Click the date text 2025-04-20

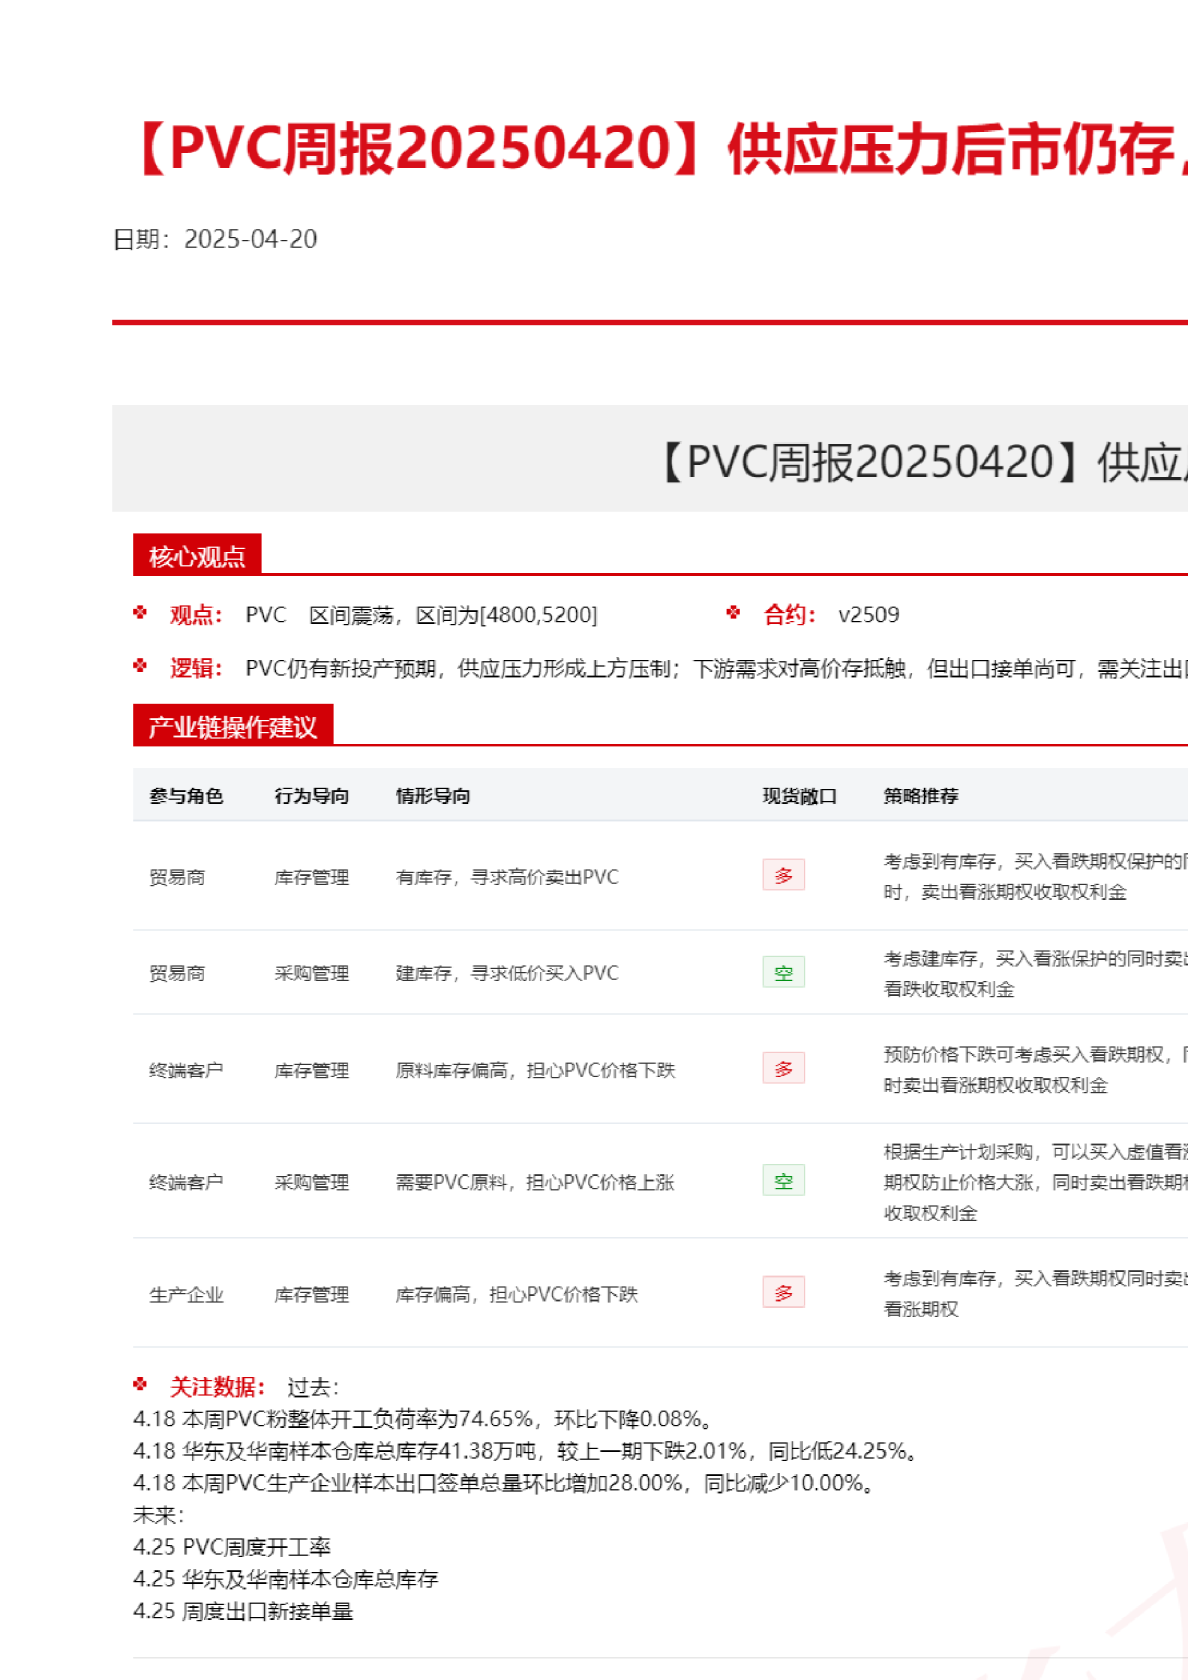(250, 239)
